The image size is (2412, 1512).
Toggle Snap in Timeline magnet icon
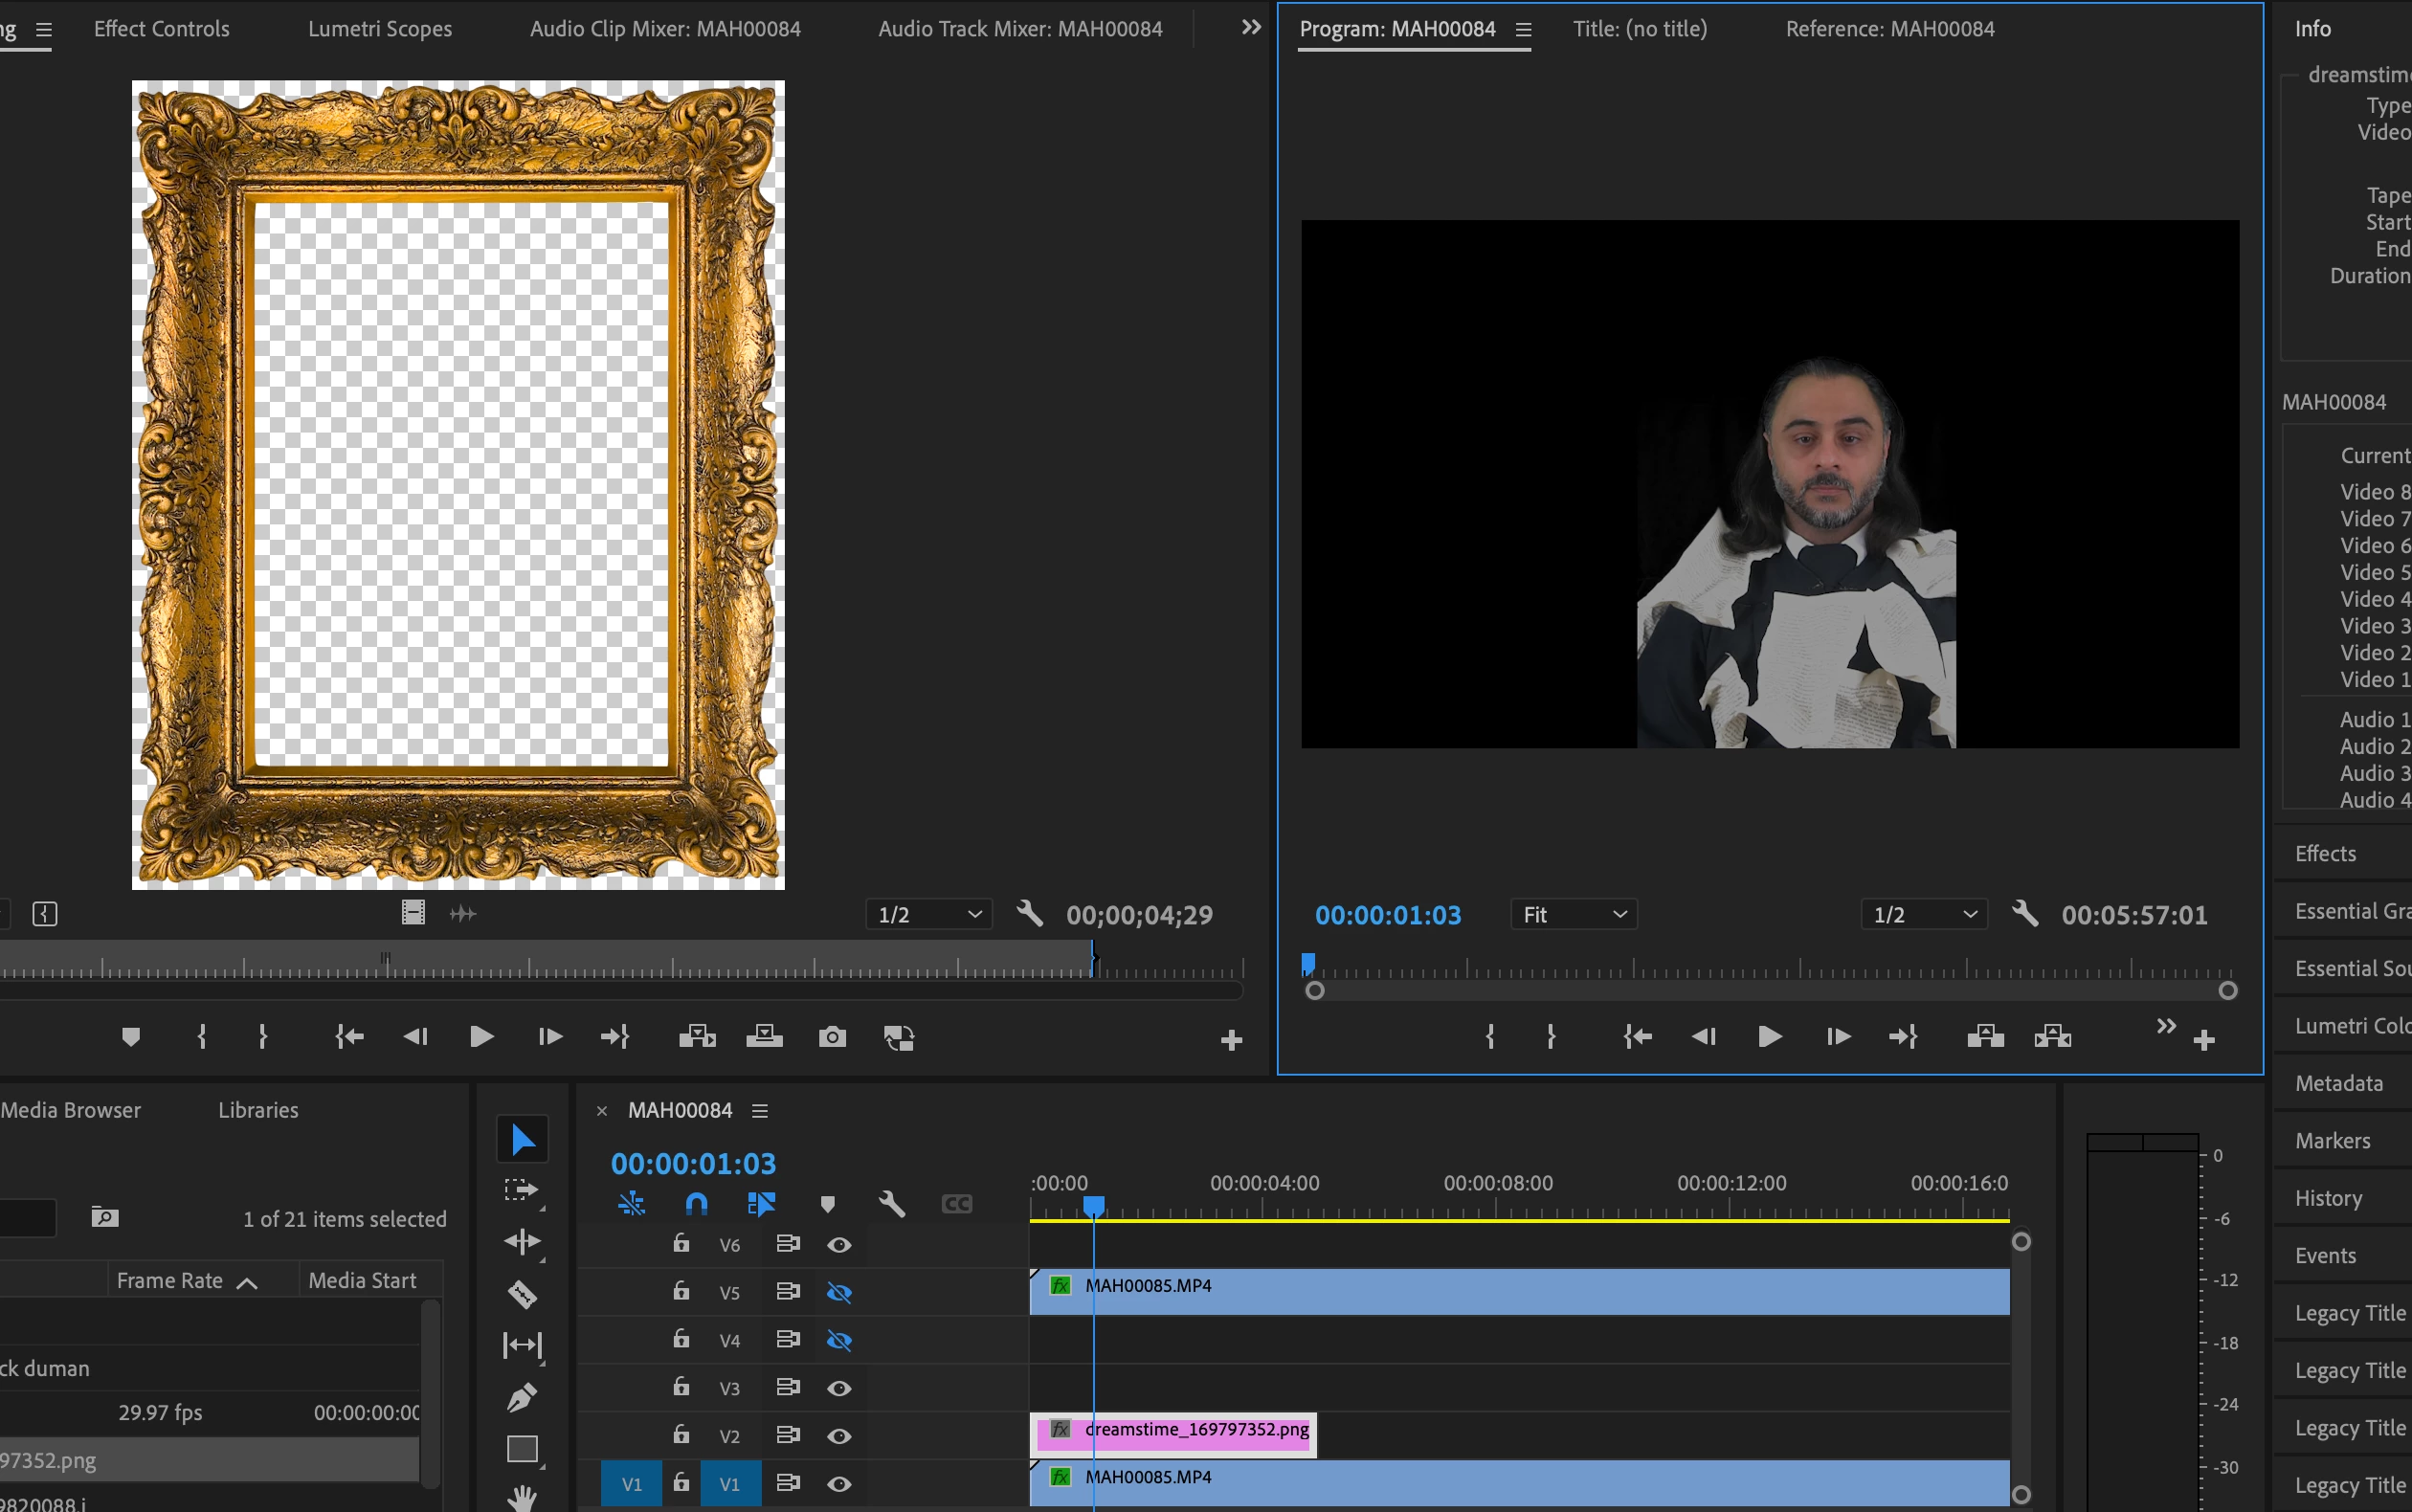click(696, 1204)
